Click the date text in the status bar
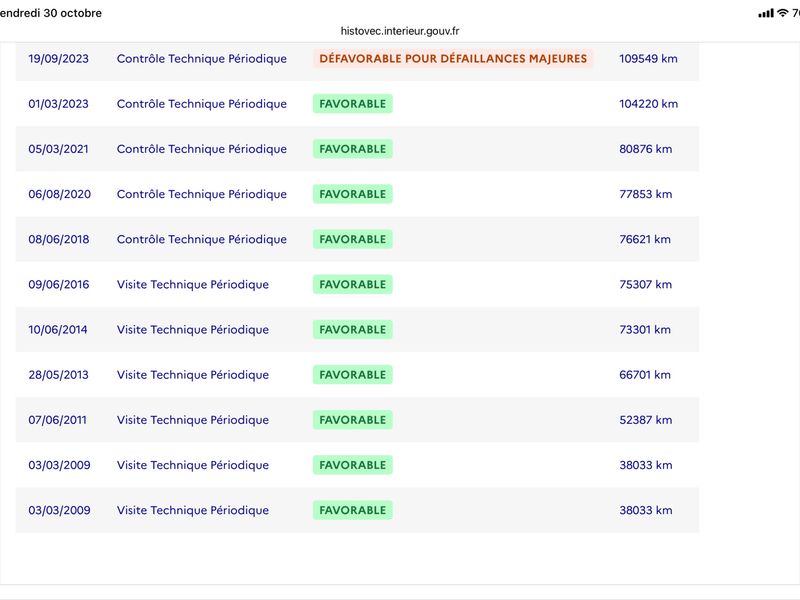 pos(51,13)
